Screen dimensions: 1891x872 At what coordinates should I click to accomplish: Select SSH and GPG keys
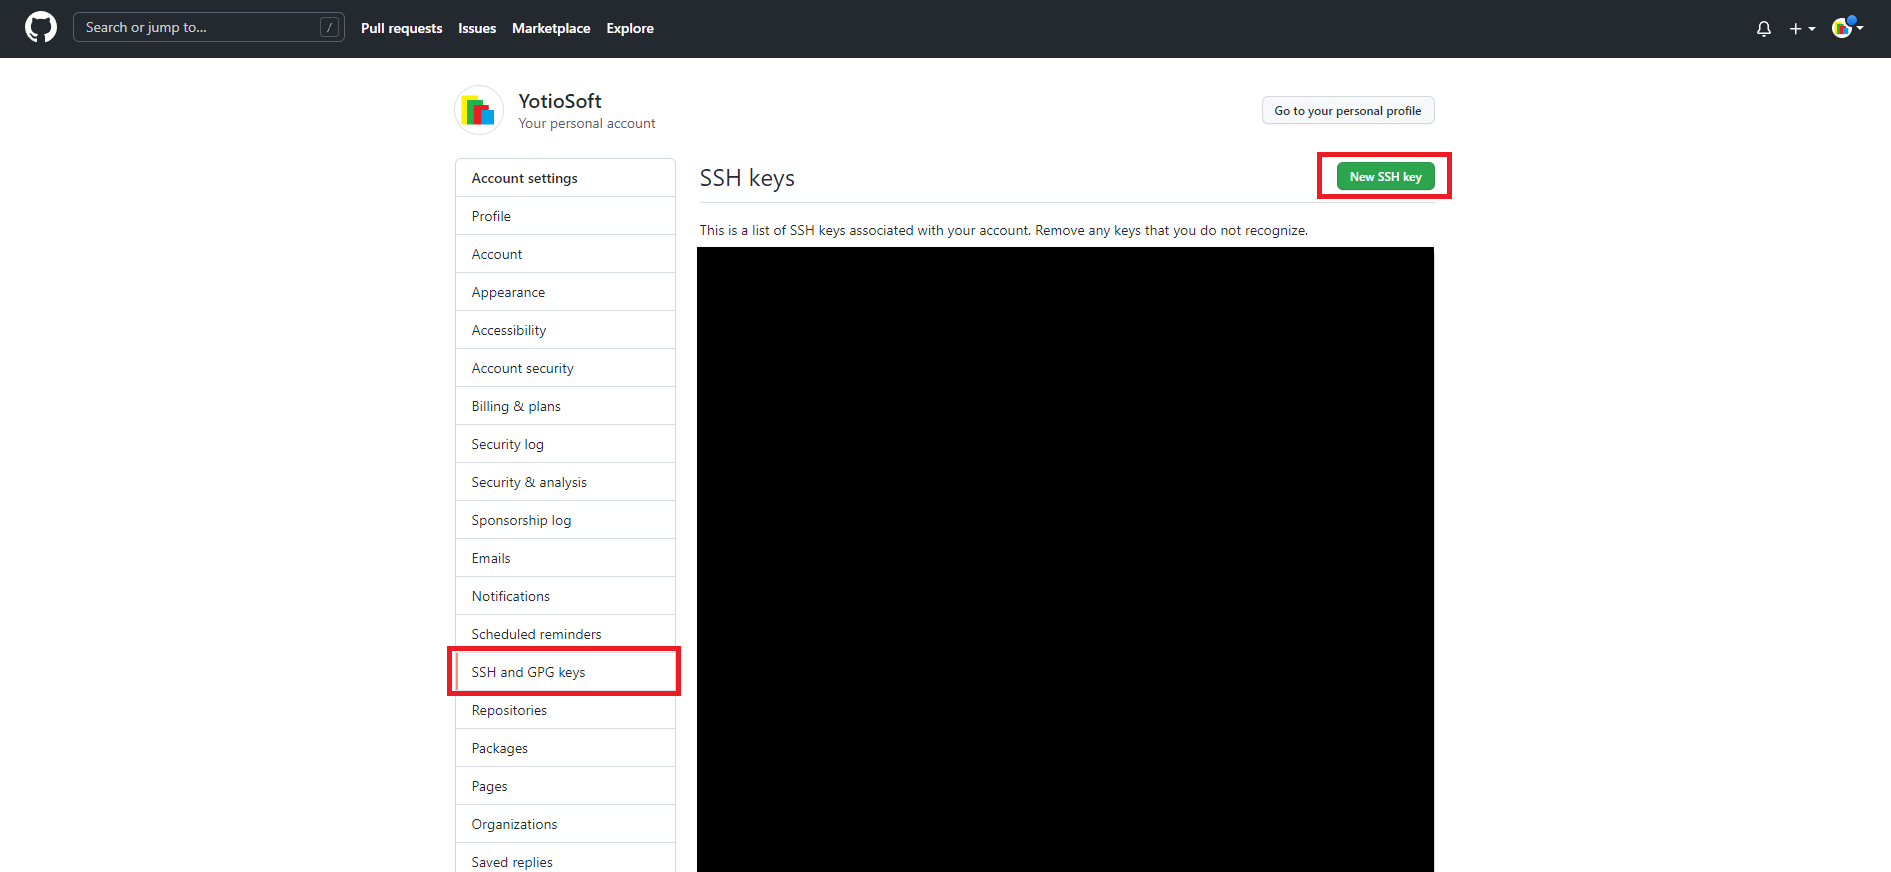[565, 672]
